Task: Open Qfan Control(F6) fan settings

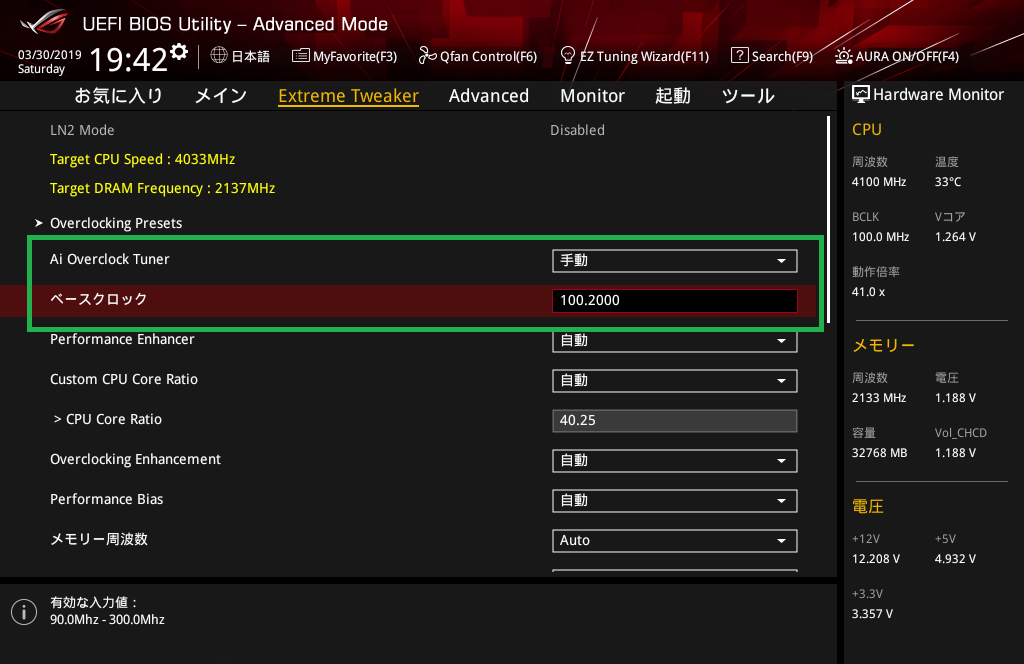Action: pyautogui.click(x=477, y=56)
